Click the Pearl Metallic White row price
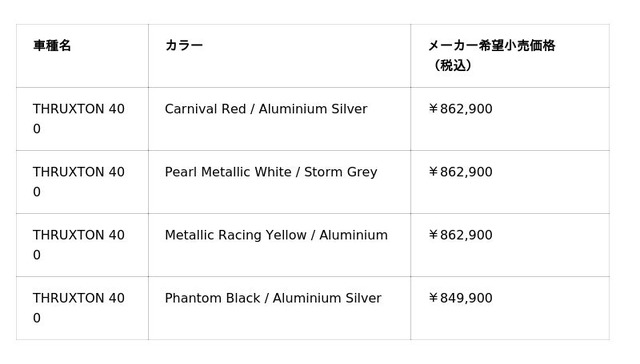The height and width of the screenshot is (364, 640). [x=460, y=172]
